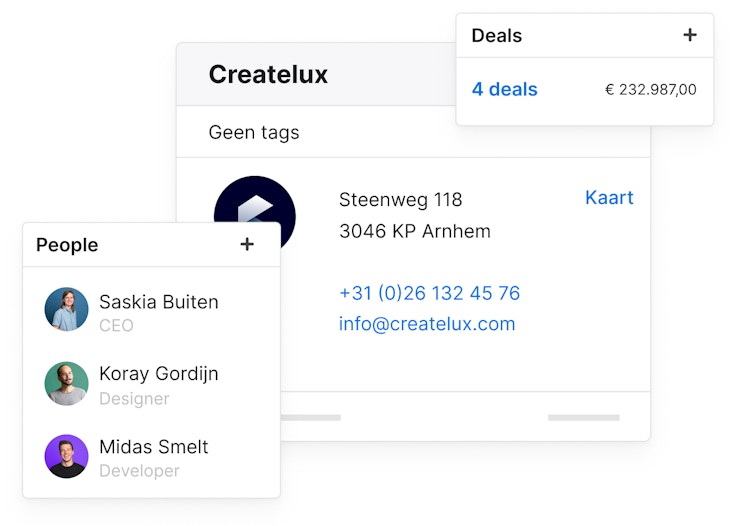
Task: Select Midas Smelt's name entry
Action: click(153, 447)
